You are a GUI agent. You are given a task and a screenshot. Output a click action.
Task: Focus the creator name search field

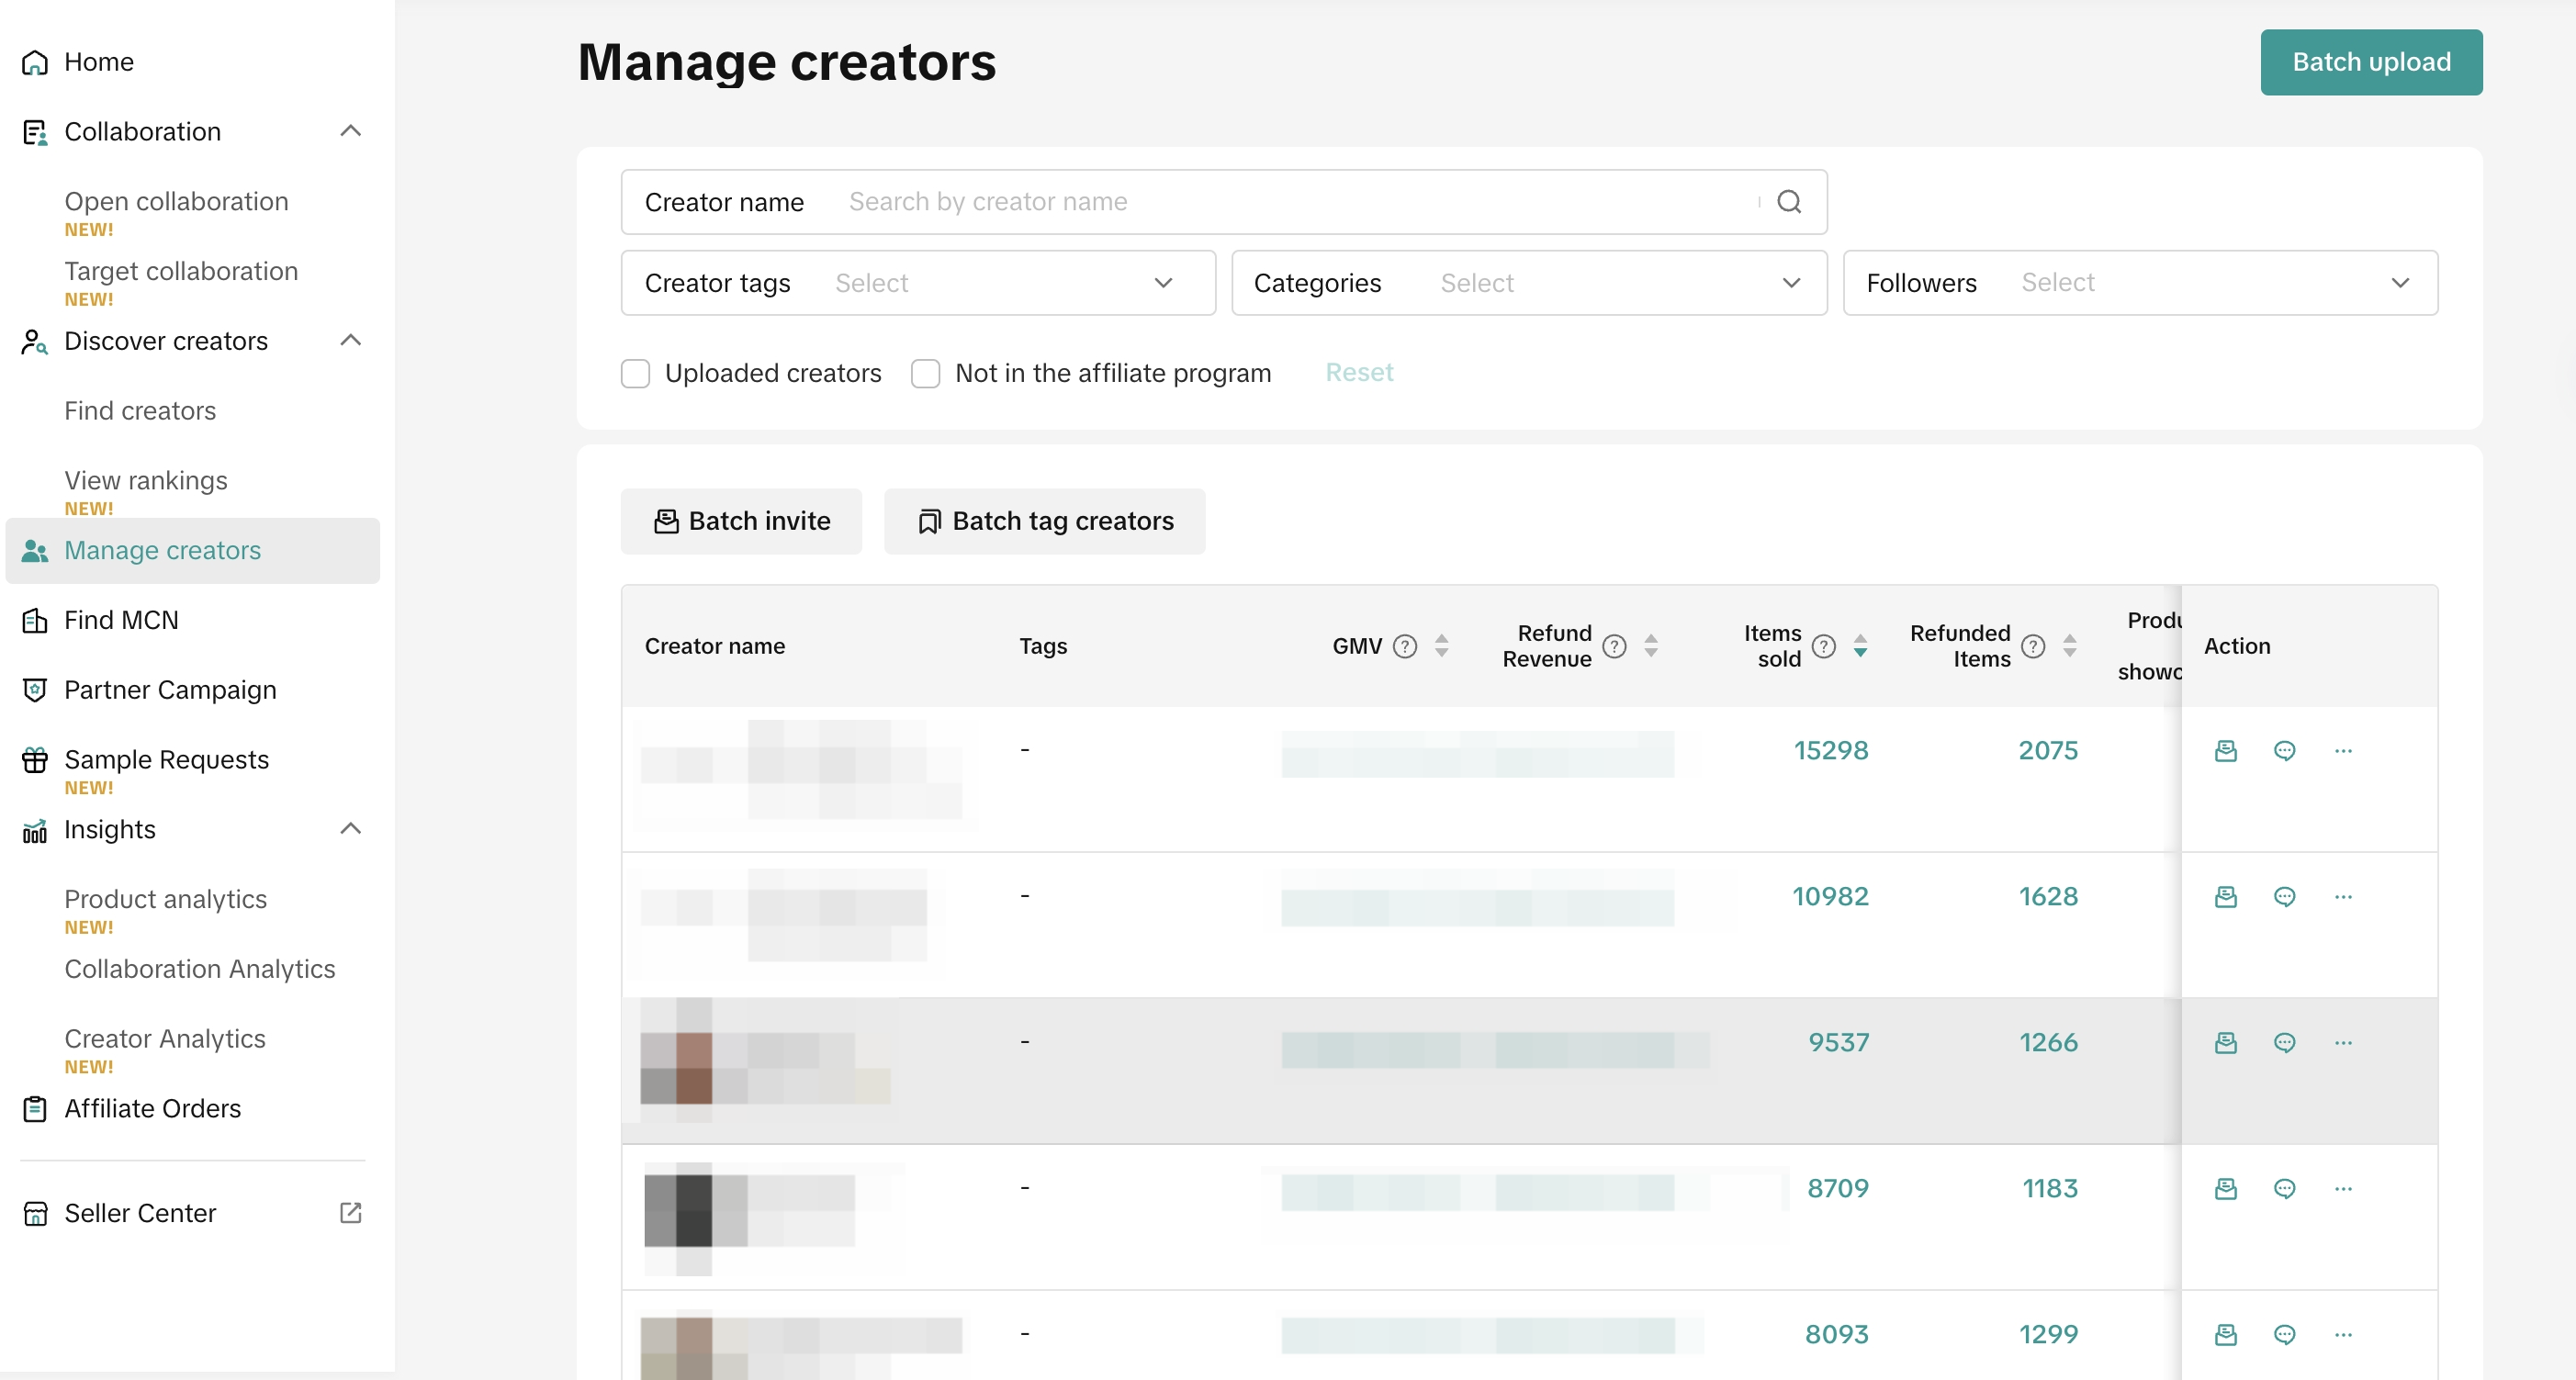pyautogui.click(x=1290, y=202)
